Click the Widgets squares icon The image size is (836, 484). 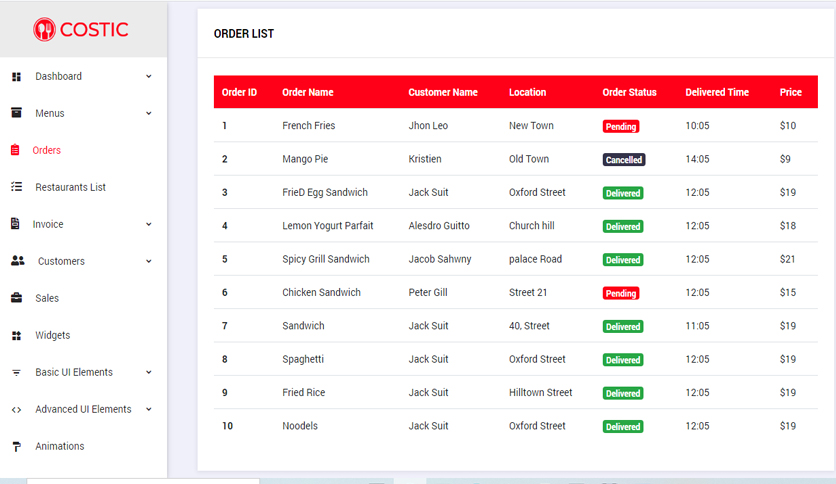click(x=17, y=335)
